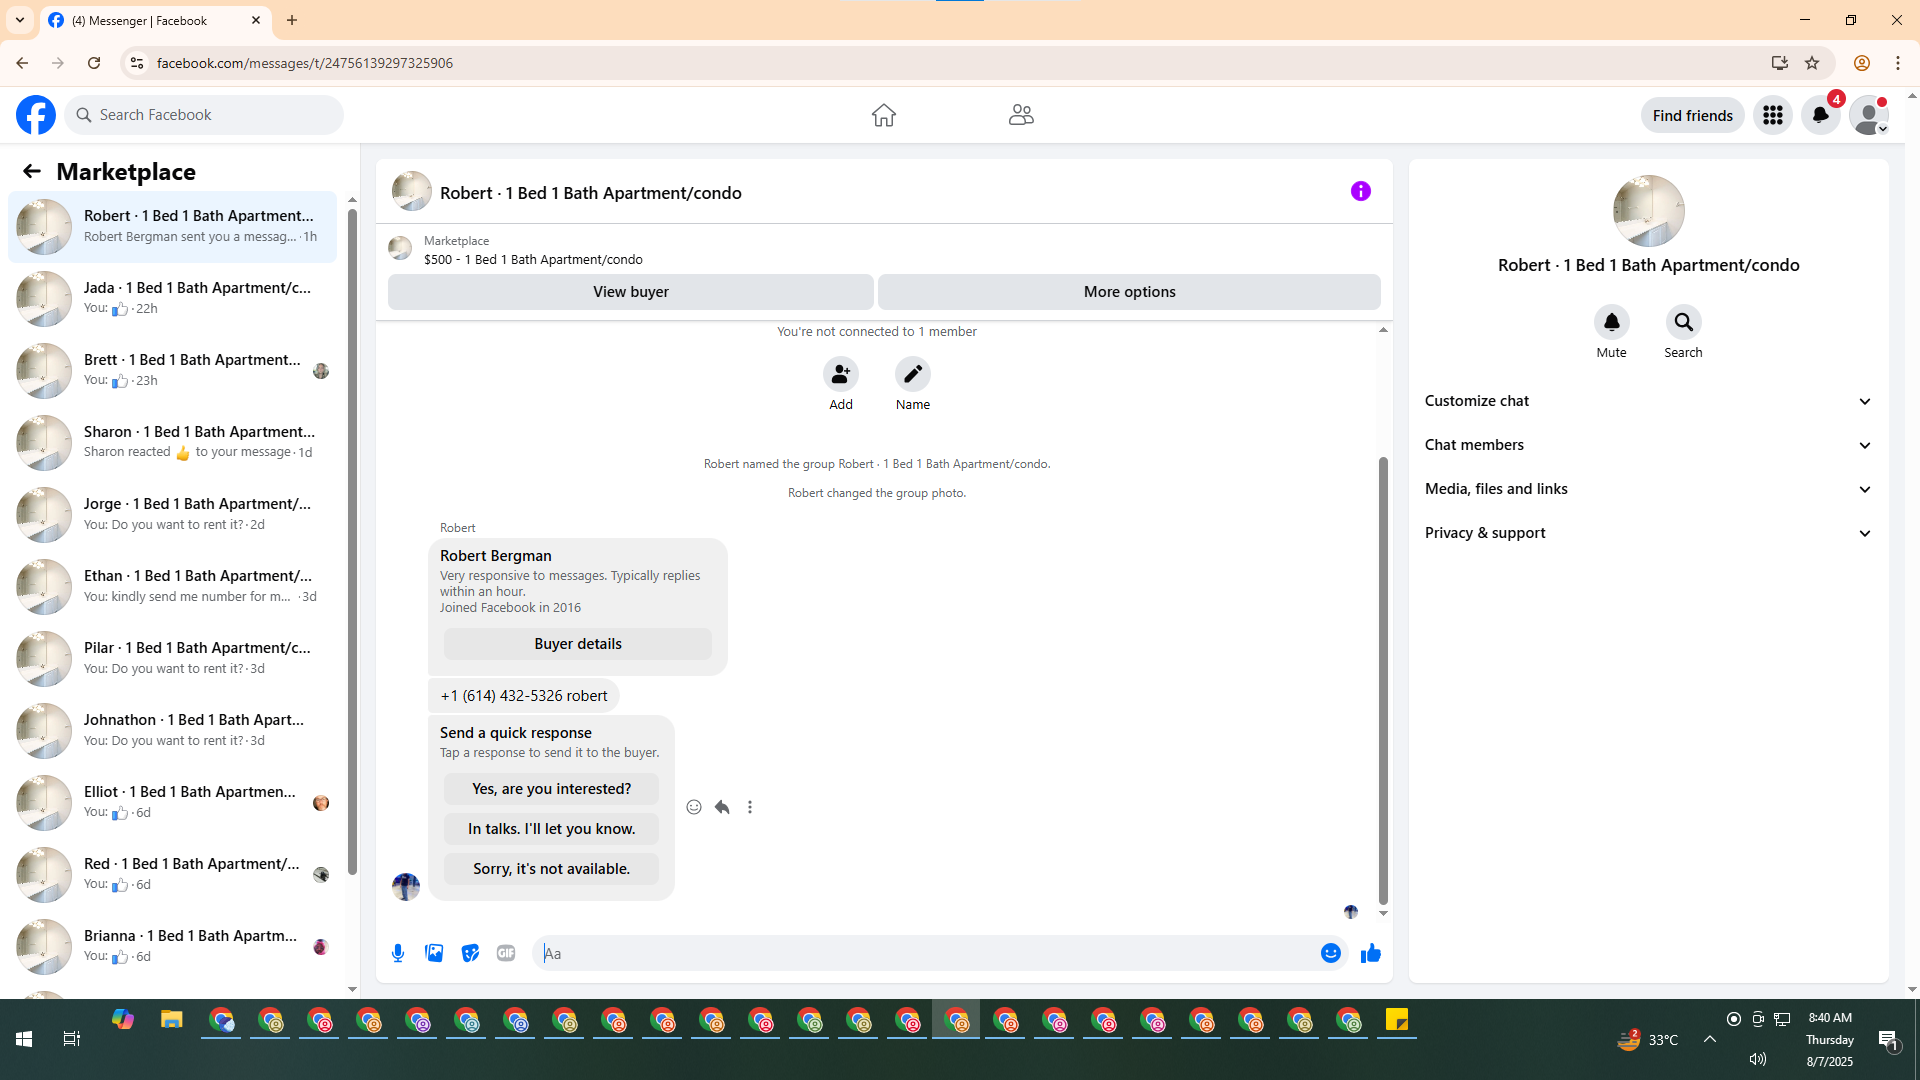Open Brianna's apartment conversation
The image size is (1920, 1080).
[172, 947]
